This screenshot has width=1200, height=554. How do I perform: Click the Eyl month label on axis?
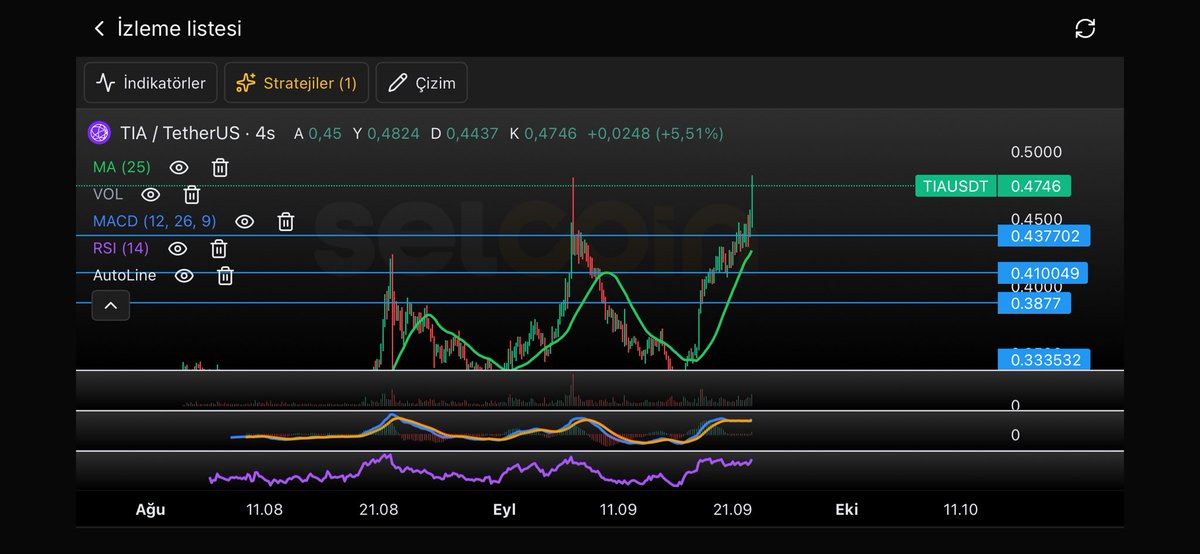[x=504, y=509]
